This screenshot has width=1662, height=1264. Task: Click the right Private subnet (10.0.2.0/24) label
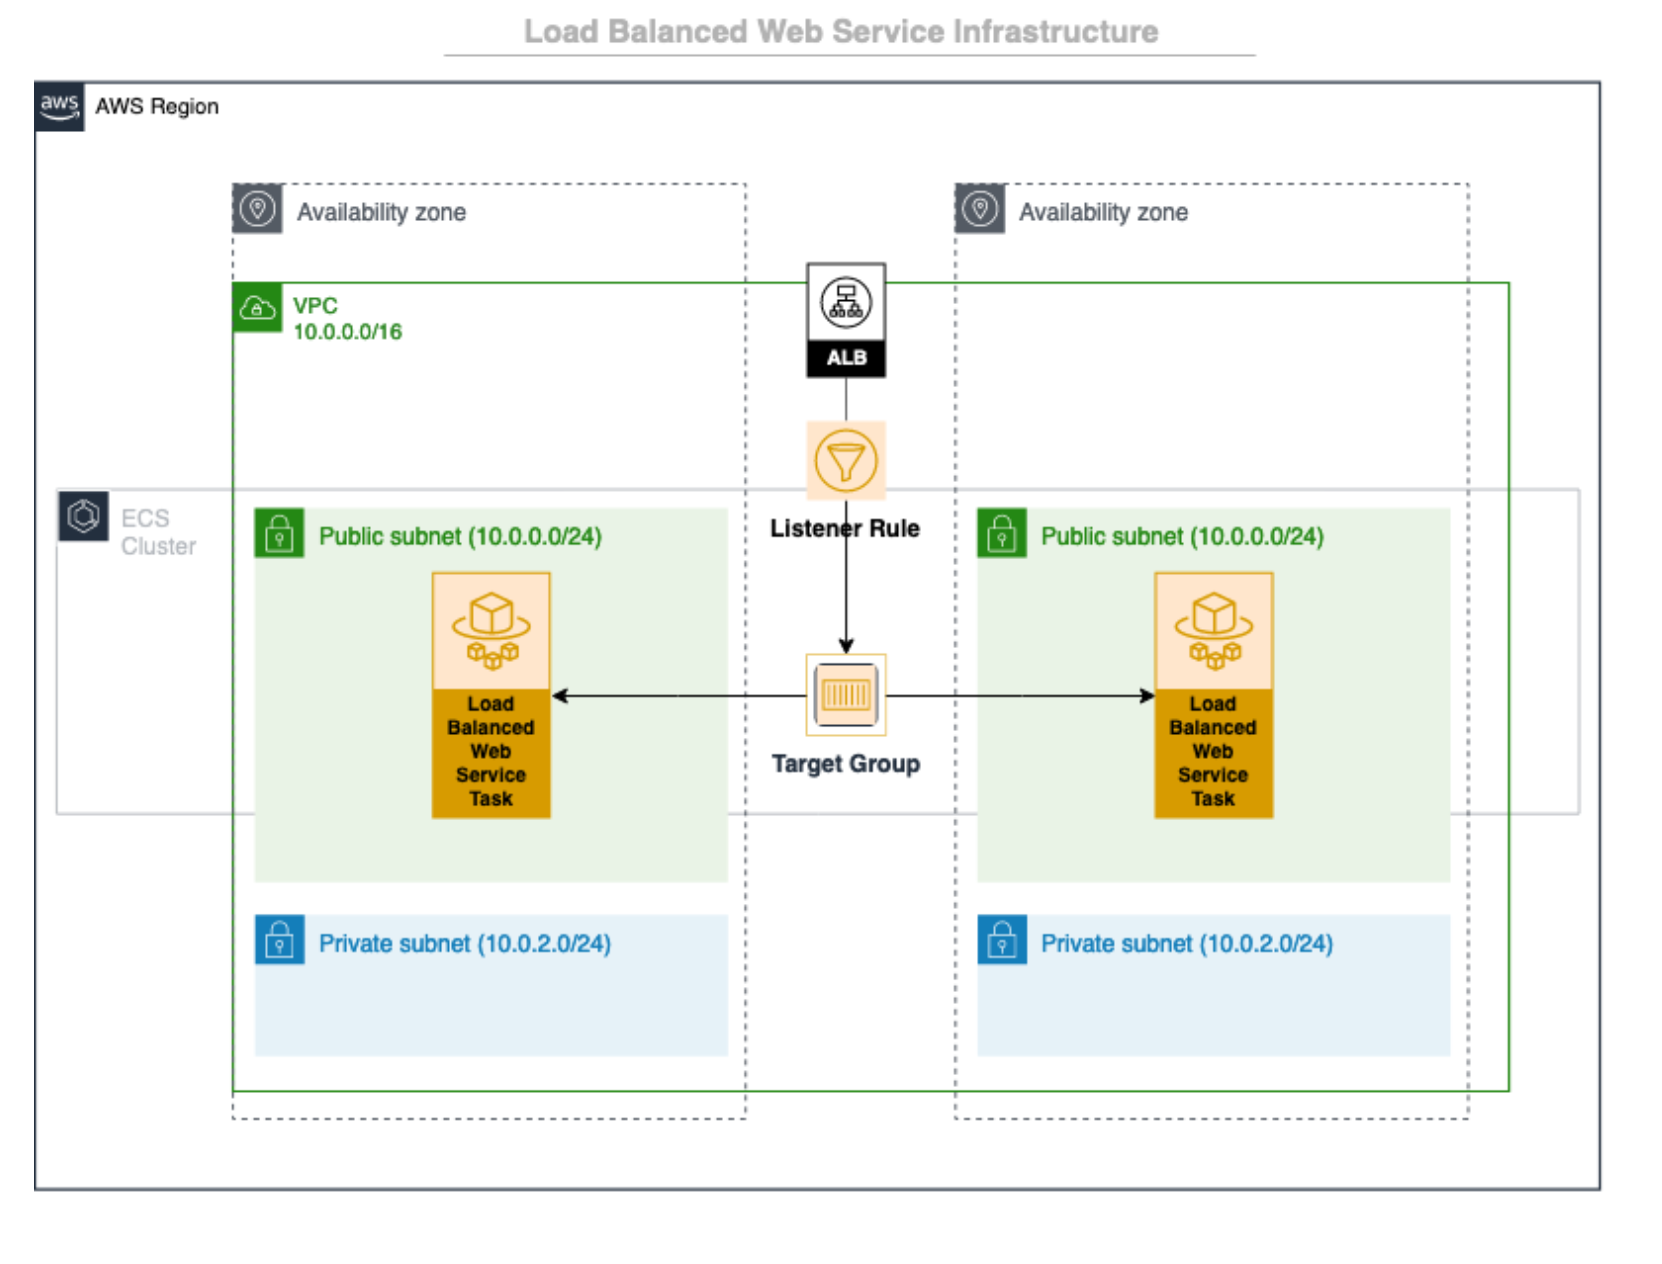[1187, 944]
